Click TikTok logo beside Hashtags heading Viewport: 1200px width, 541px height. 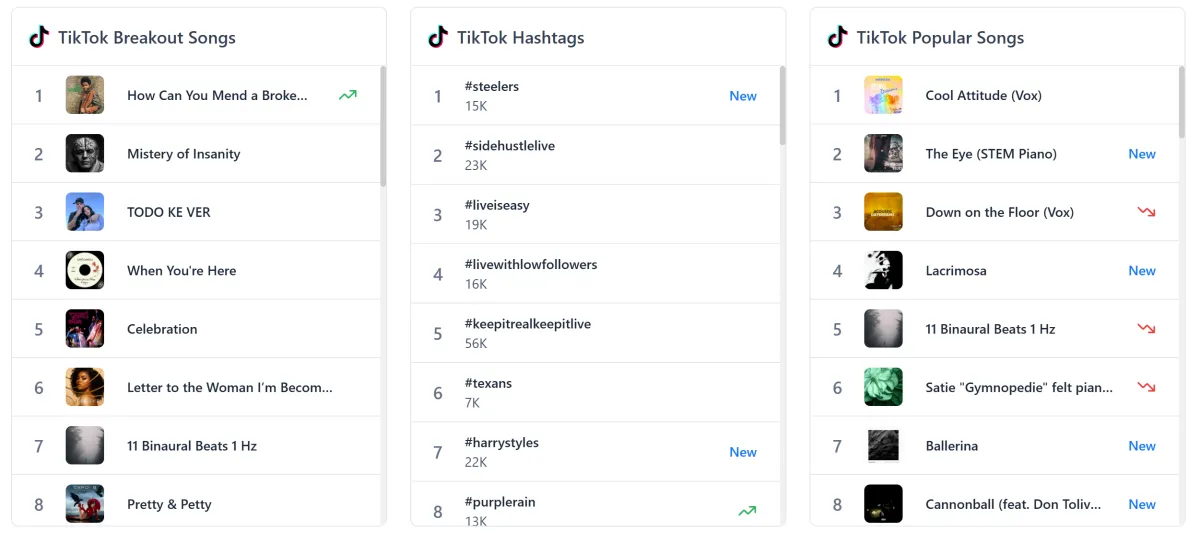(x=438, y=38)
